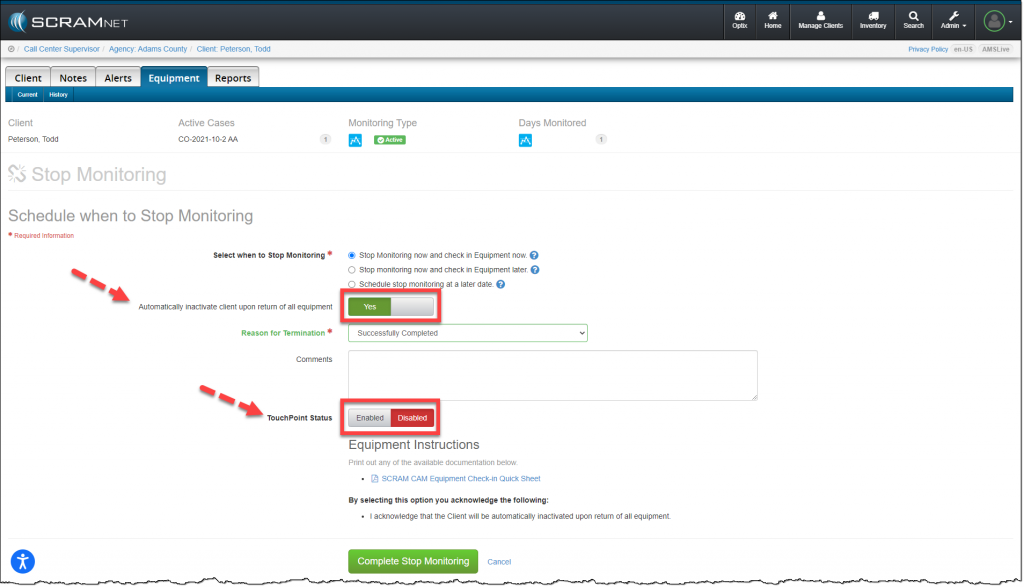
Task: Click the Complete Stop Monitoring button
Action: pyautogui.click(x=413, y=561)
